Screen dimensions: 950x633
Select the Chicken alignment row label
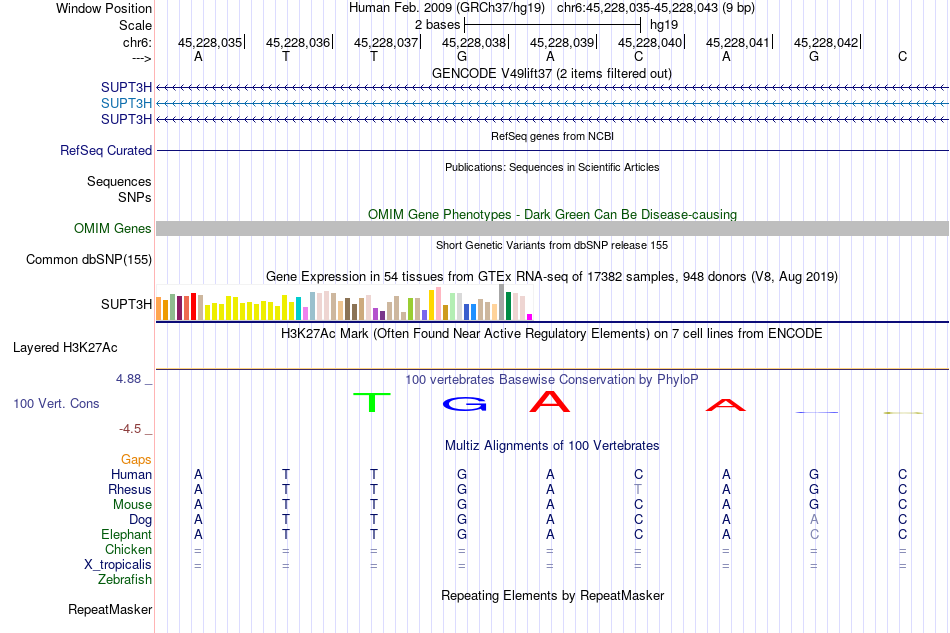click(128, 549)
